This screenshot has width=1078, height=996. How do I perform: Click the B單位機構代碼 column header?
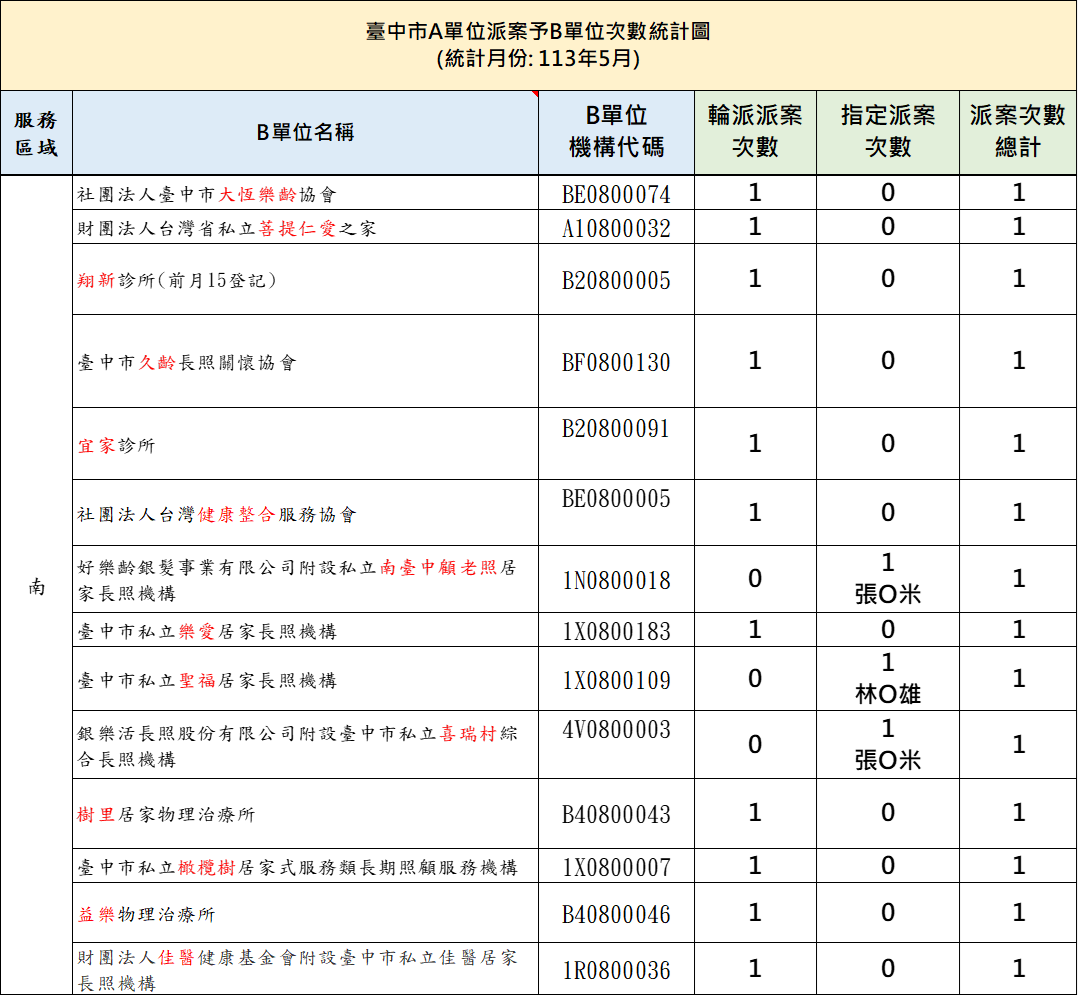click(617, 133)
